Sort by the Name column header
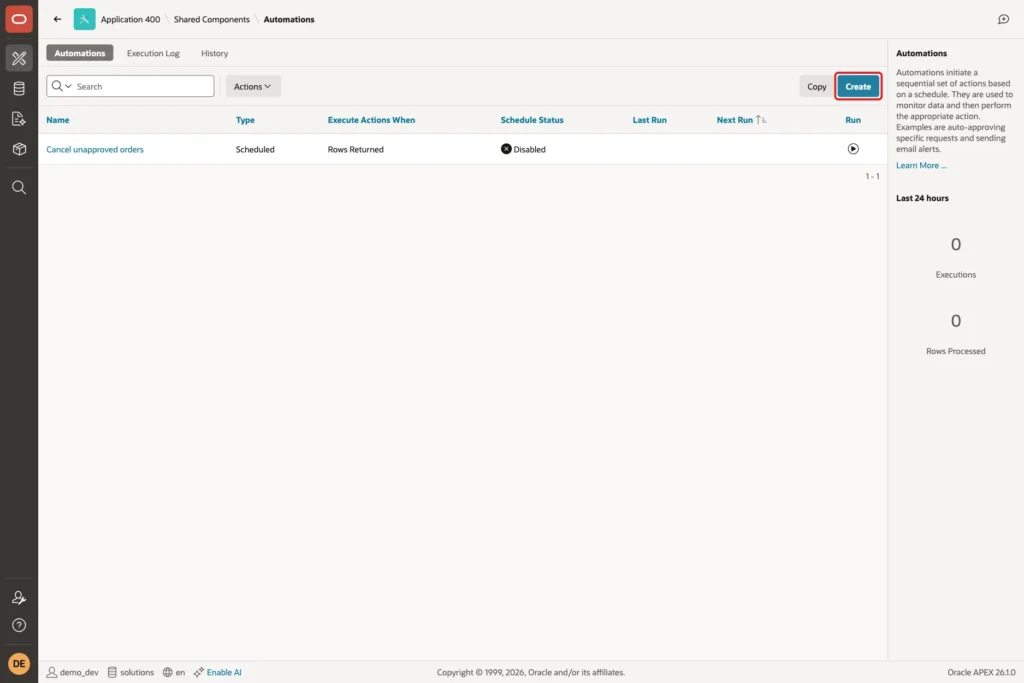 (57, 120)
